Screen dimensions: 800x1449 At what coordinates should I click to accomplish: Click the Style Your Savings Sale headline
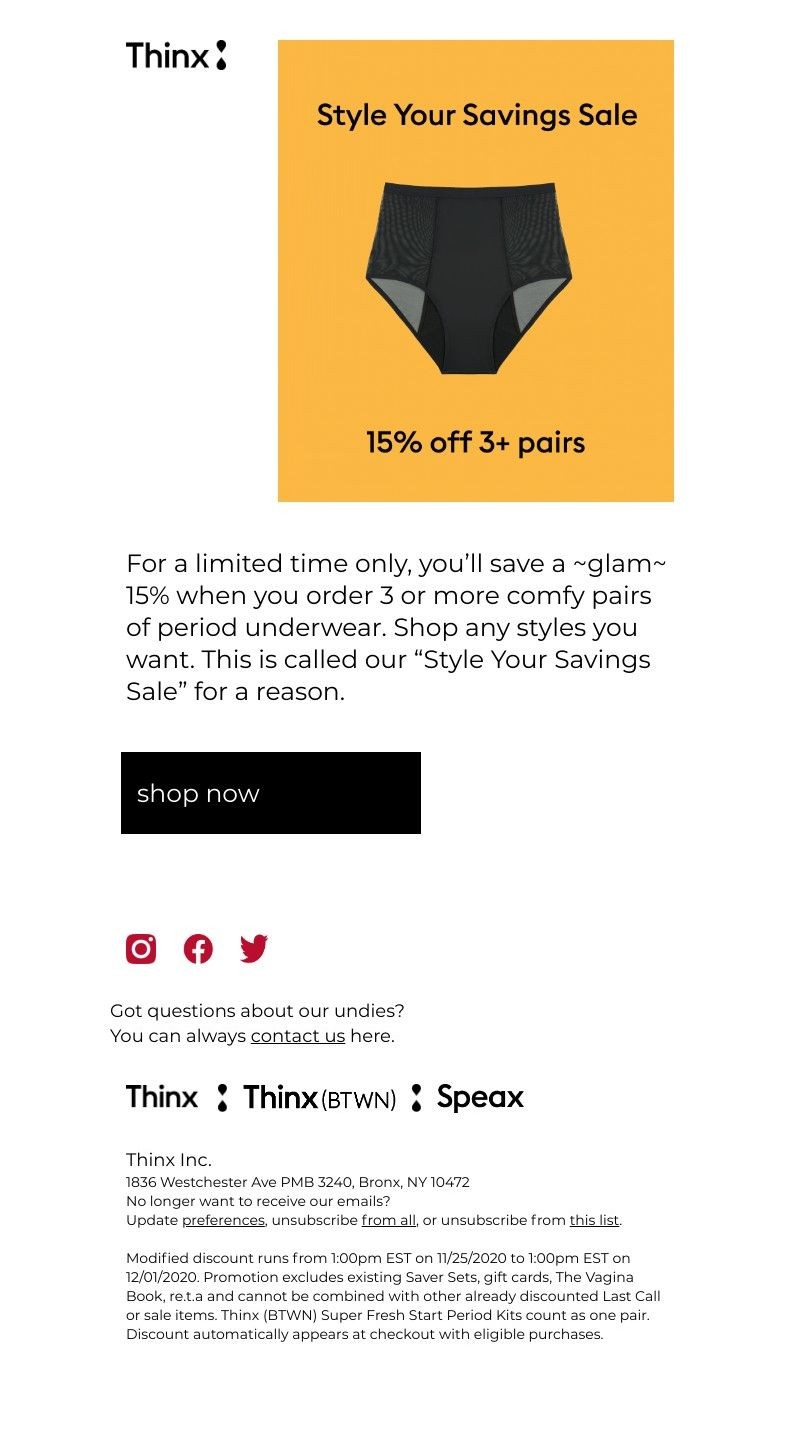point(477,115)
